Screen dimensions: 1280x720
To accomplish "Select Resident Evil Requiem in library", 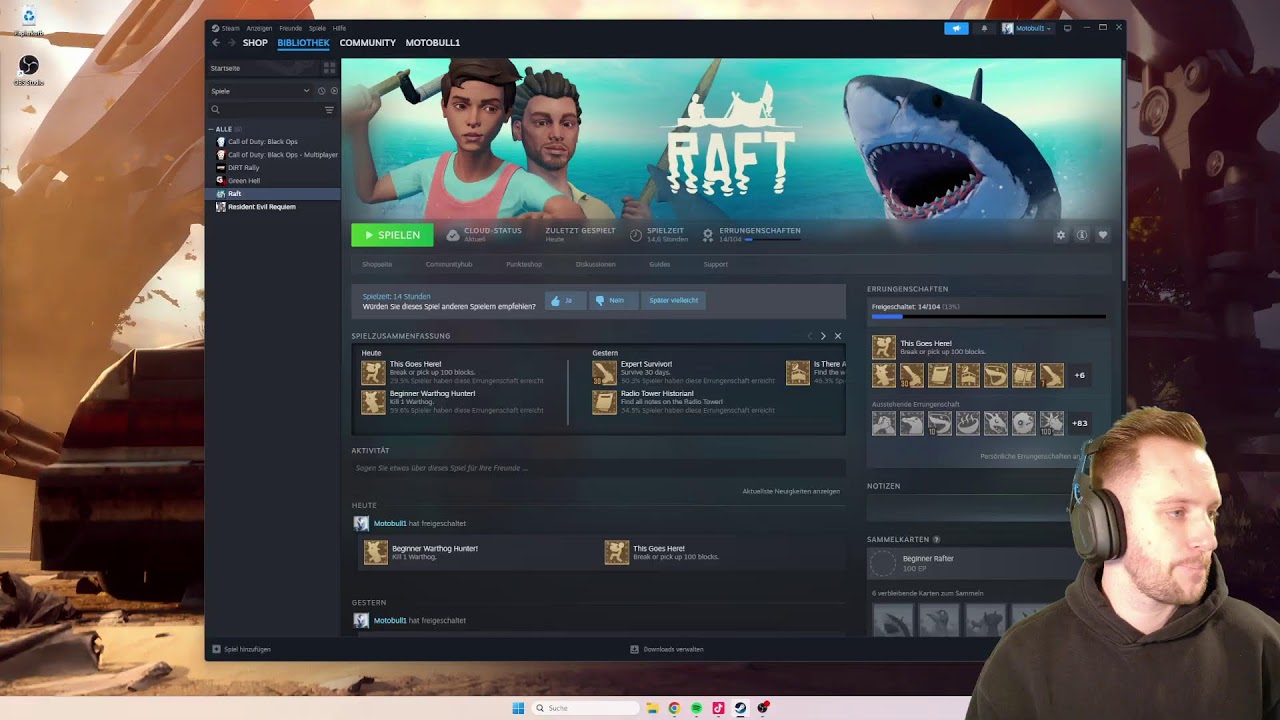I will pyautogui.click(x=261, y=207).
